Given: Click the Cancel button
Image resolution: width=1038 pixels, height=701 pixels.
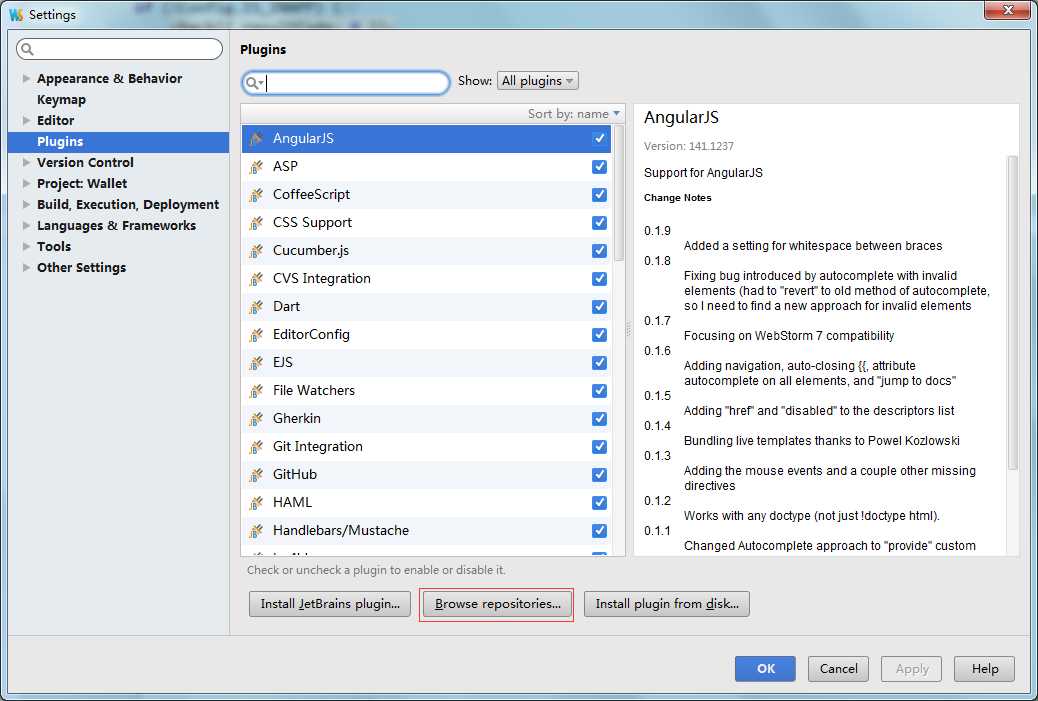Looking at the screenshot, I should (838, 669).
